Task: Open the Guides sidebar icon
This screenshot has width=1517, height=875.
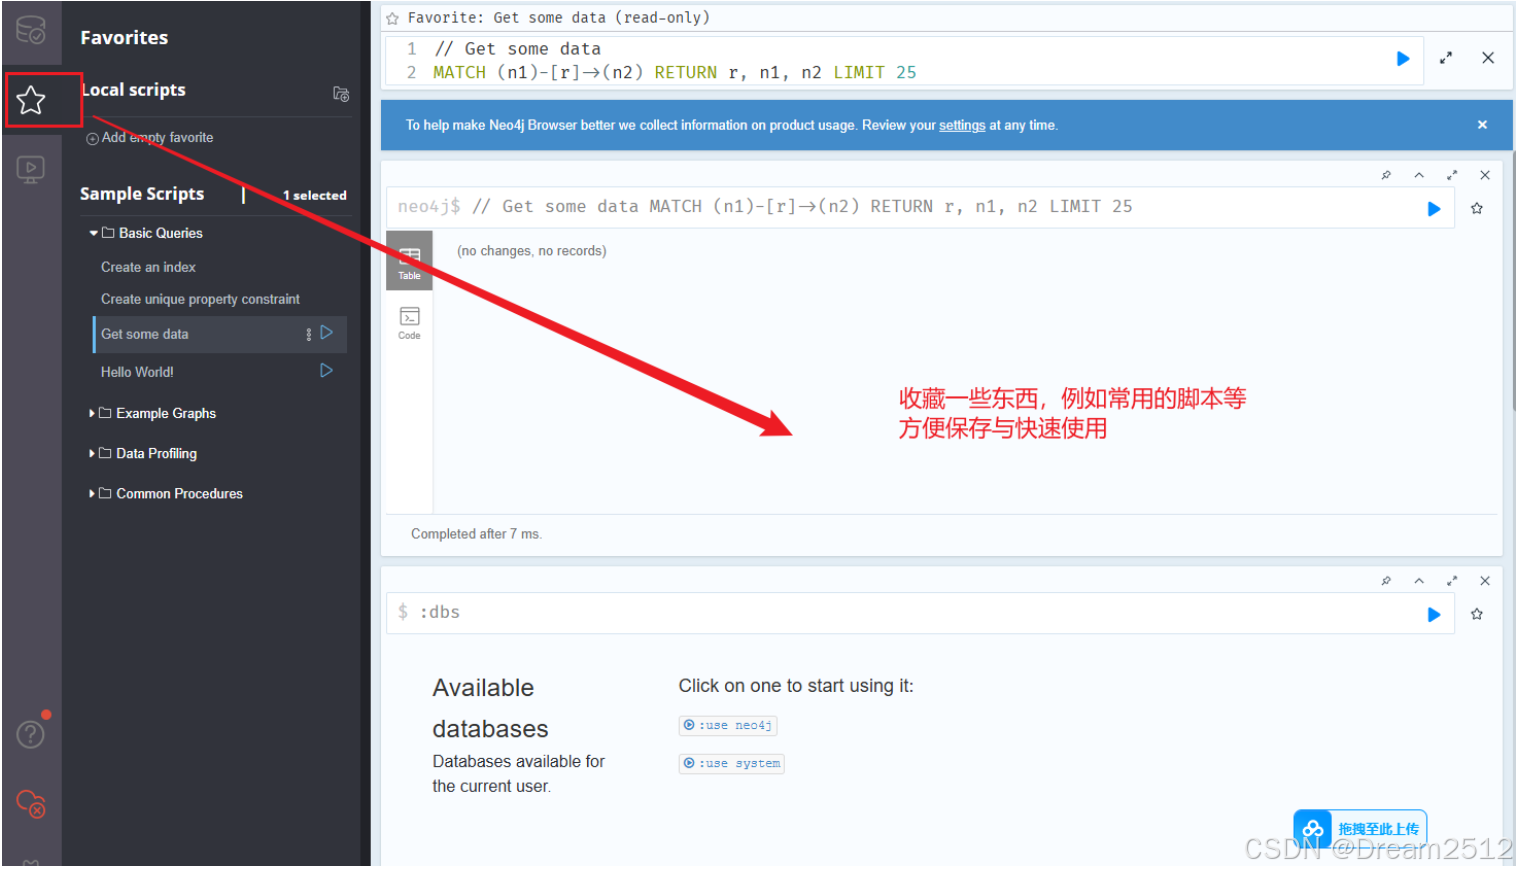Action: (x=31, y=169)
